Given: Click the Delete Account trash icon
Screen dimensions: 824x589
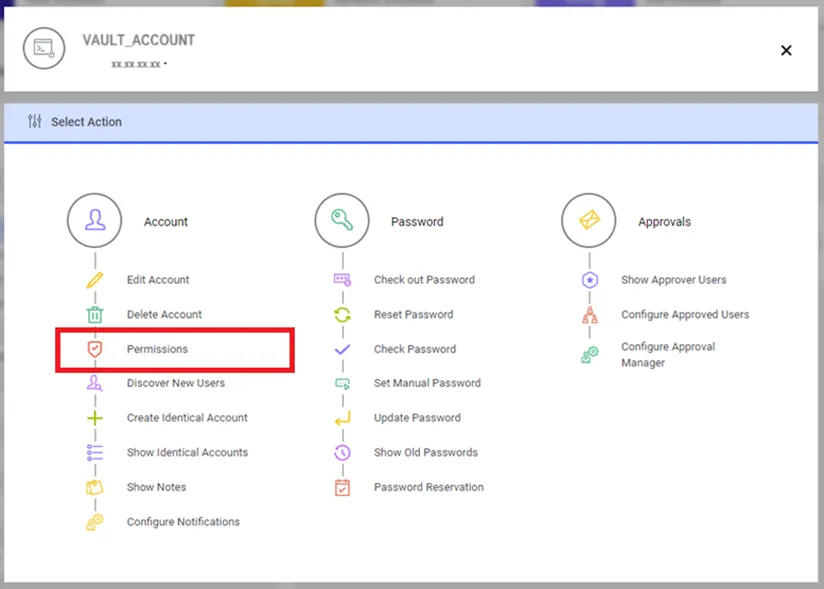Looking at the screenshot, I should point(95,315).
